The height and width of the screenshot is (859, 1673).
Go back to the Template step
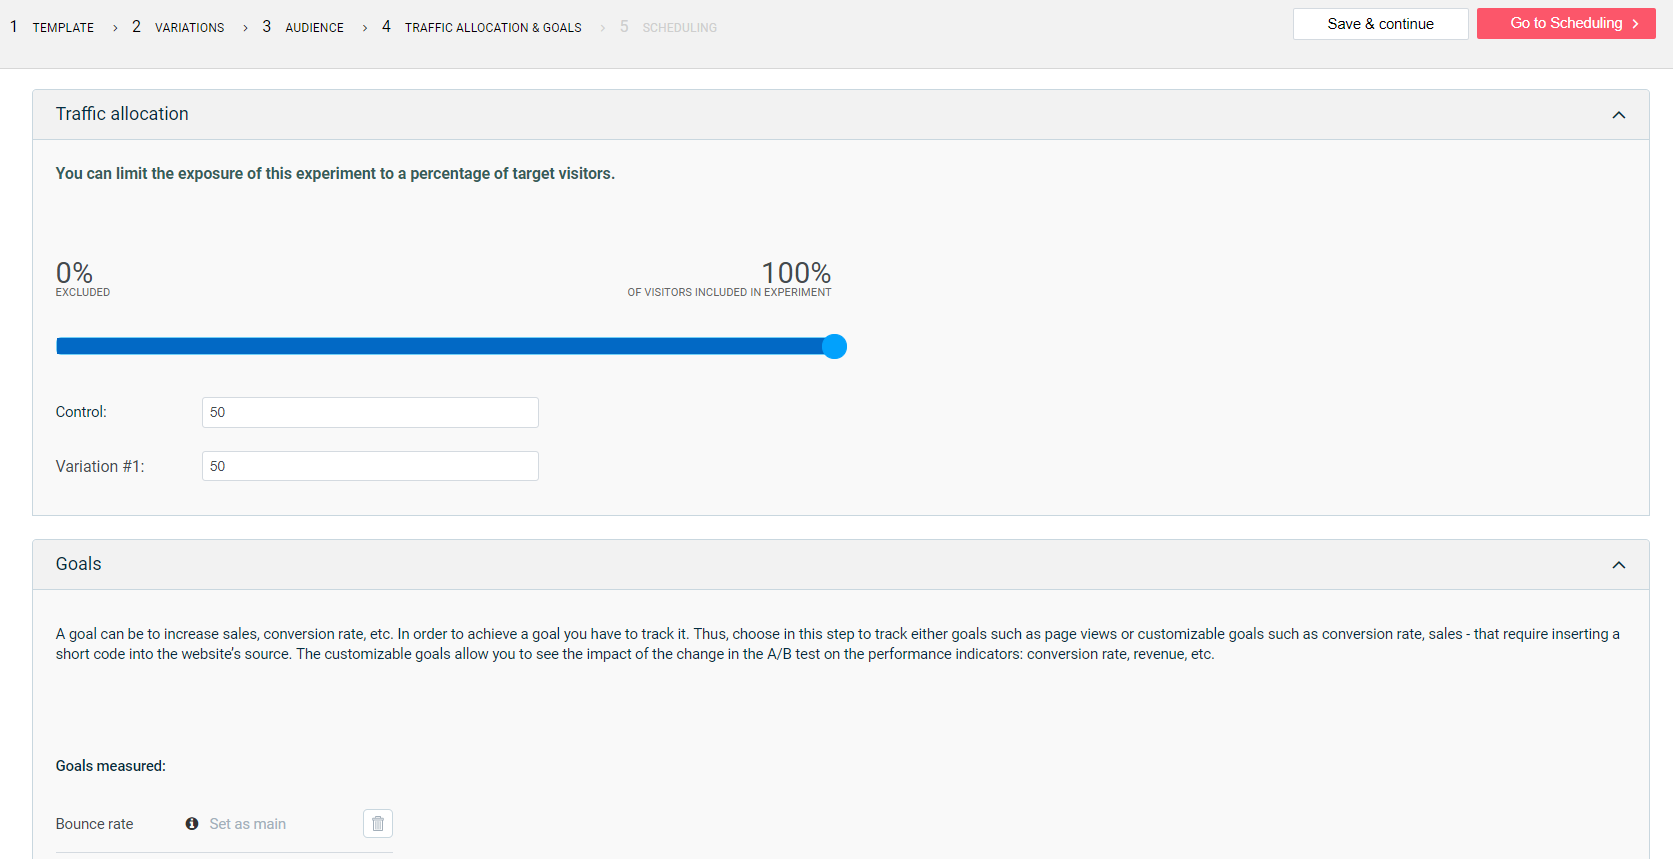pyautogui.click(x=62, y=28)
